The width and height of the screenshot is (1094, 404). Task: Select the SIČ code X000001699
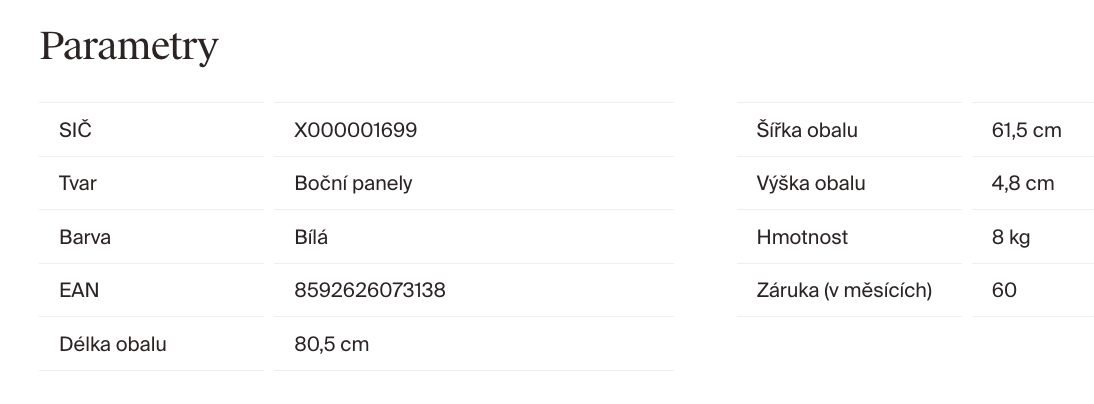[355, 130]
